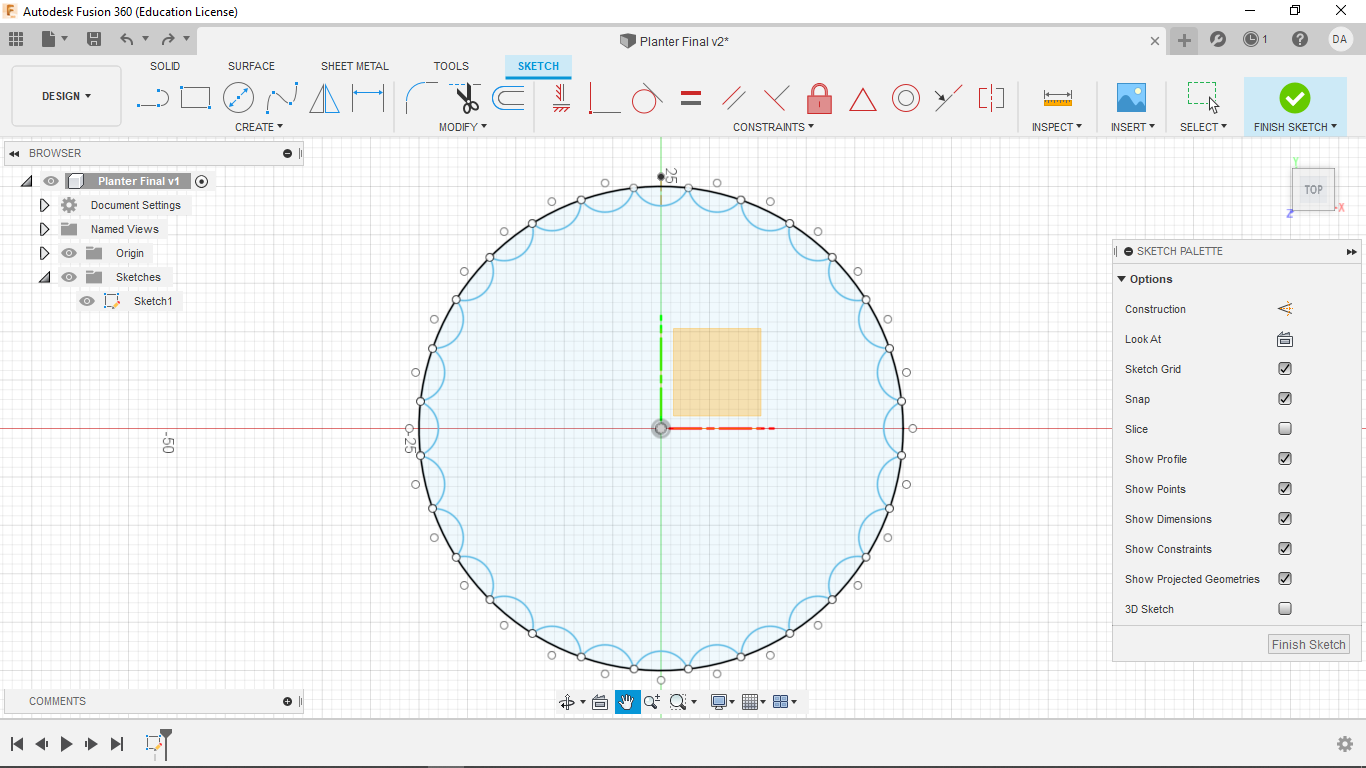Open the DESIGN workspace dropdown
The width and height of the screenshot is (1366, 768).
coord(66,96)
